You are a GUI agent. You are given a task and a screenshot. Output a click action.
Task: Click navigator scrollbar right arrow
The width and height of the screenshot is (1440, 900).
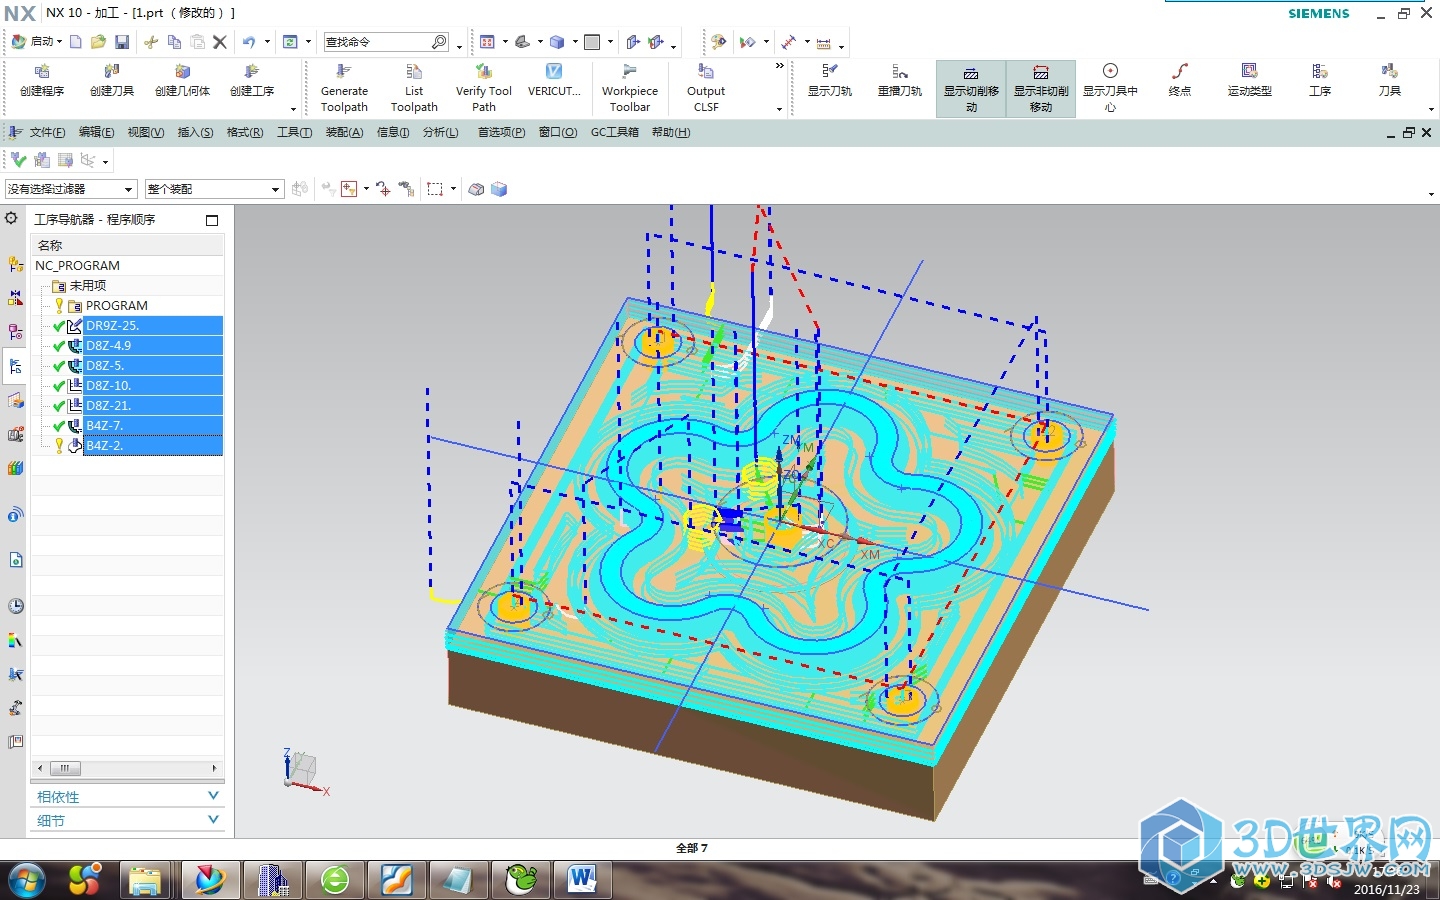point(214,768)
